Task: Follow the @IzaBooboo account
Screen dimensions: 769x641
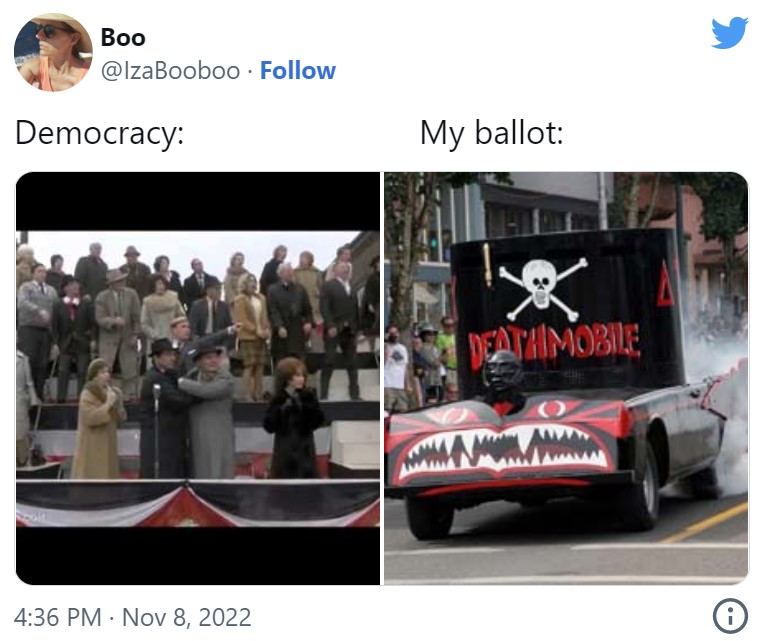Action: (297, 71)
